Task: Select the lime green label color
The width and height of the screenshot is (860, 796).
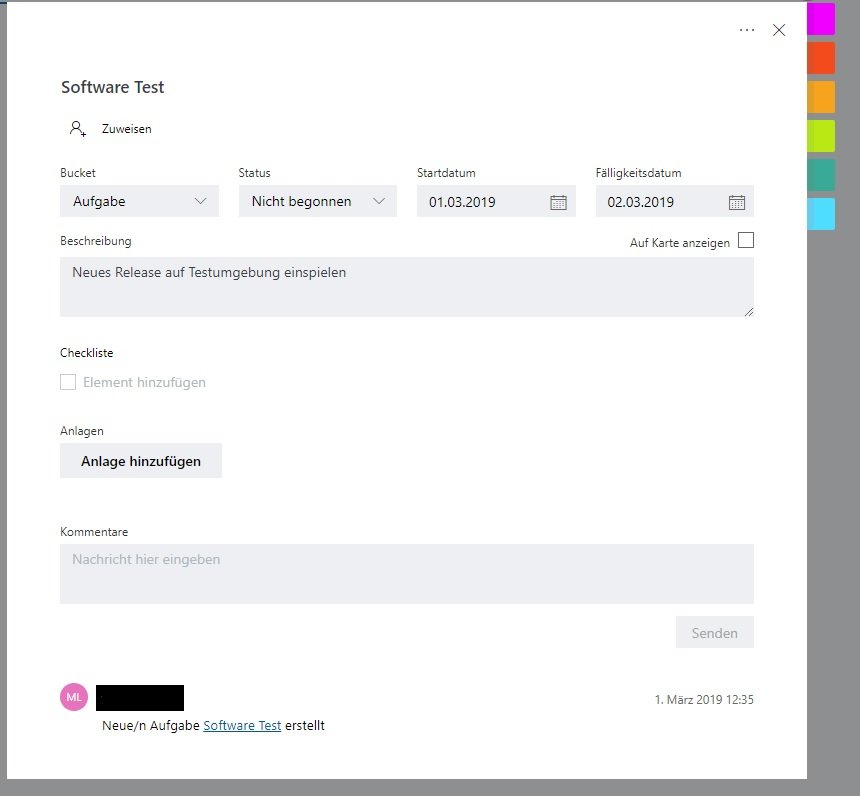Action: 821,136
